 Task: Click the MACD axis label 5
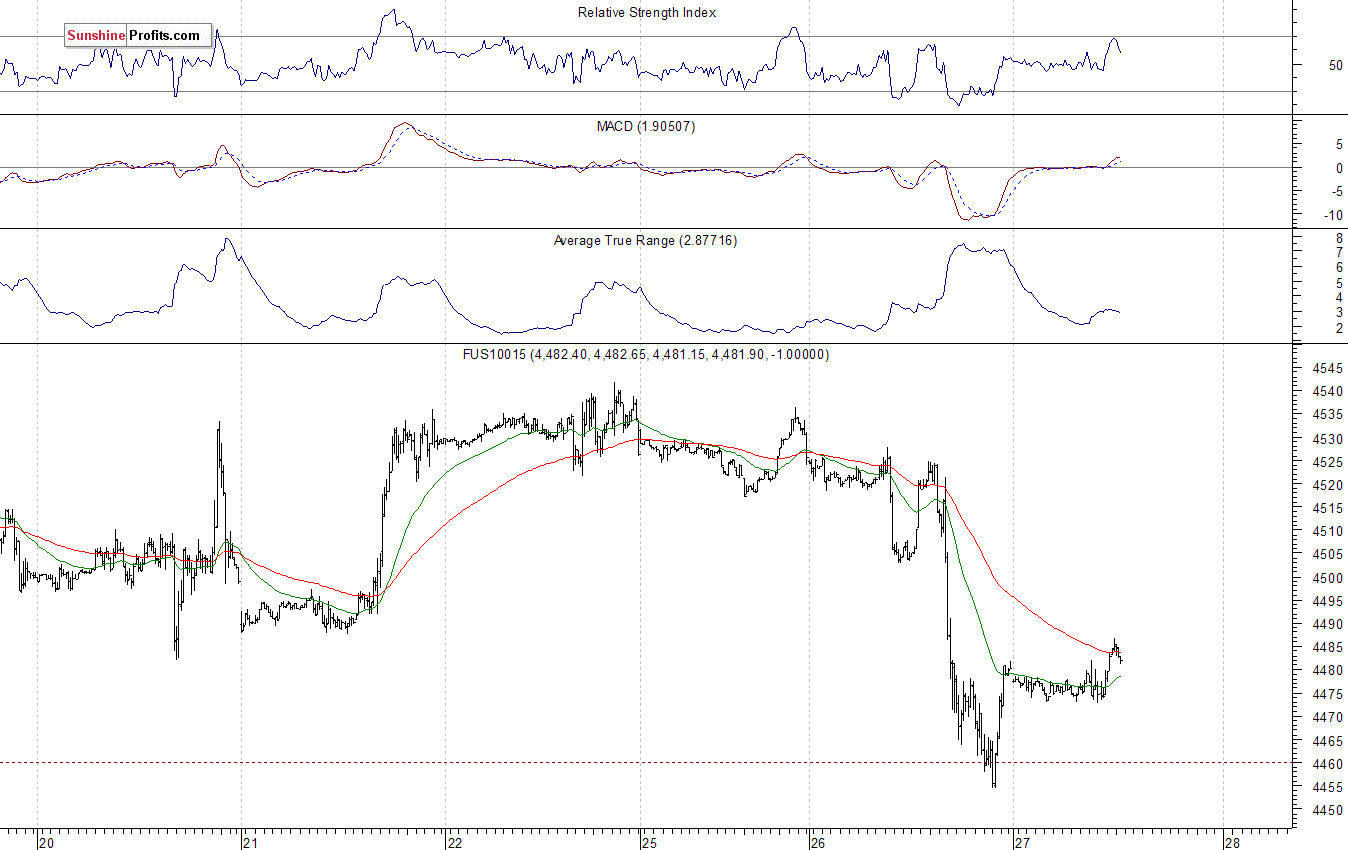tap(1338, 145)
